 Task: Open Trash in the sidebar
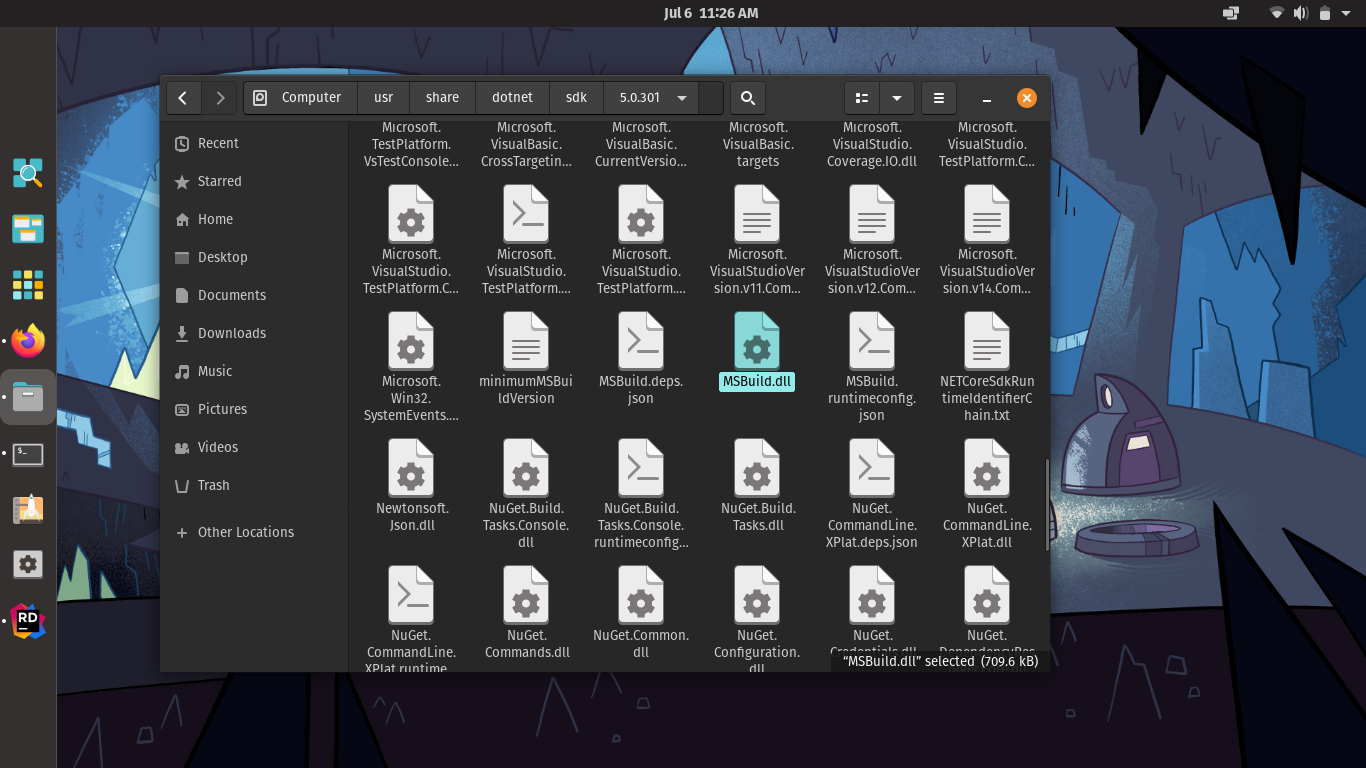[254, 485]
